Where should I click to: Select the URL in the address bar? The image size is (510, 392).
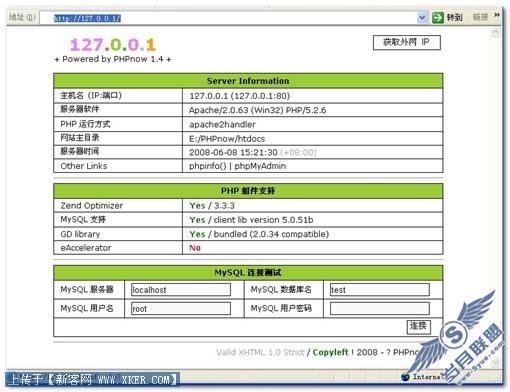(87, 18)
